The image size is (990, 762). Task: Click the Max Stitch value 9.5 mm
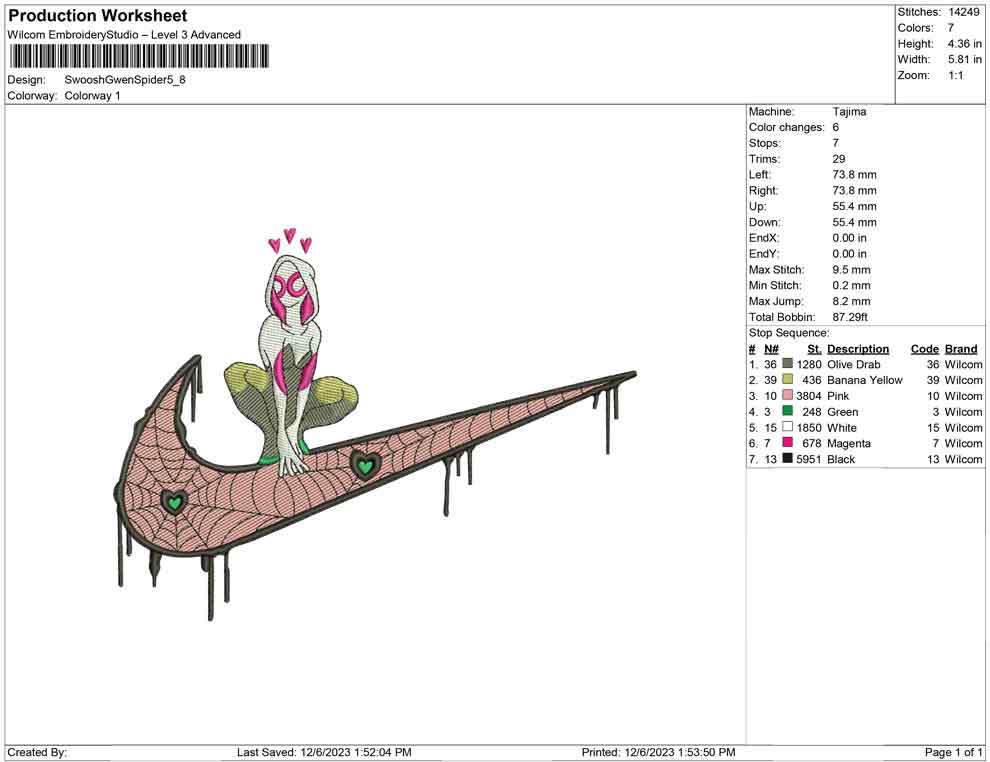851,270
